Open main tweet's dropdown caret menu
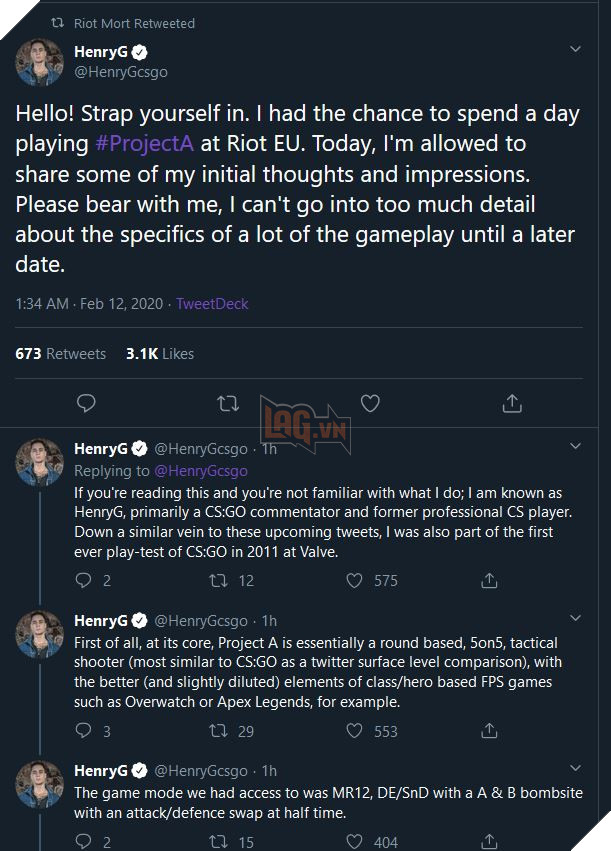Screen dimensions: 611x851 click(x=575, y=49)
